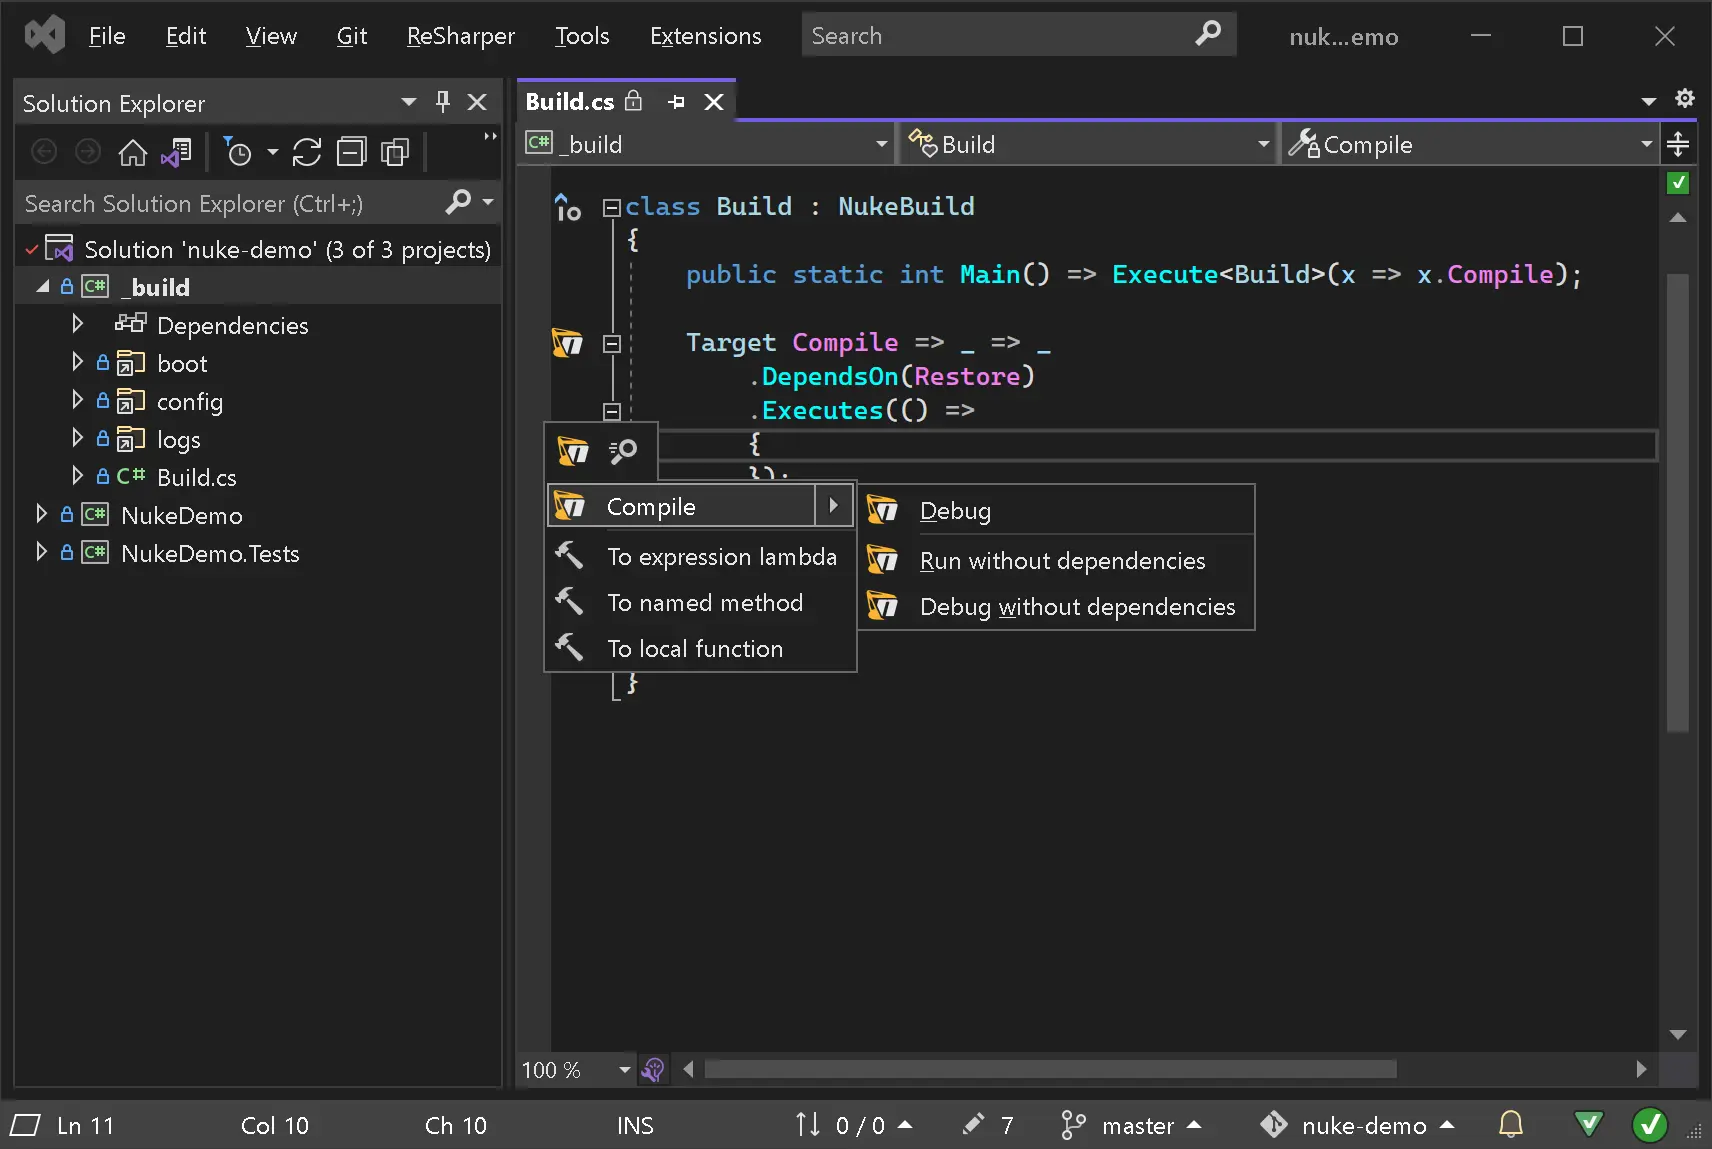Expand the NukeDemo.Tests project
1712x1149 pixels.
[x=41, y=552]
